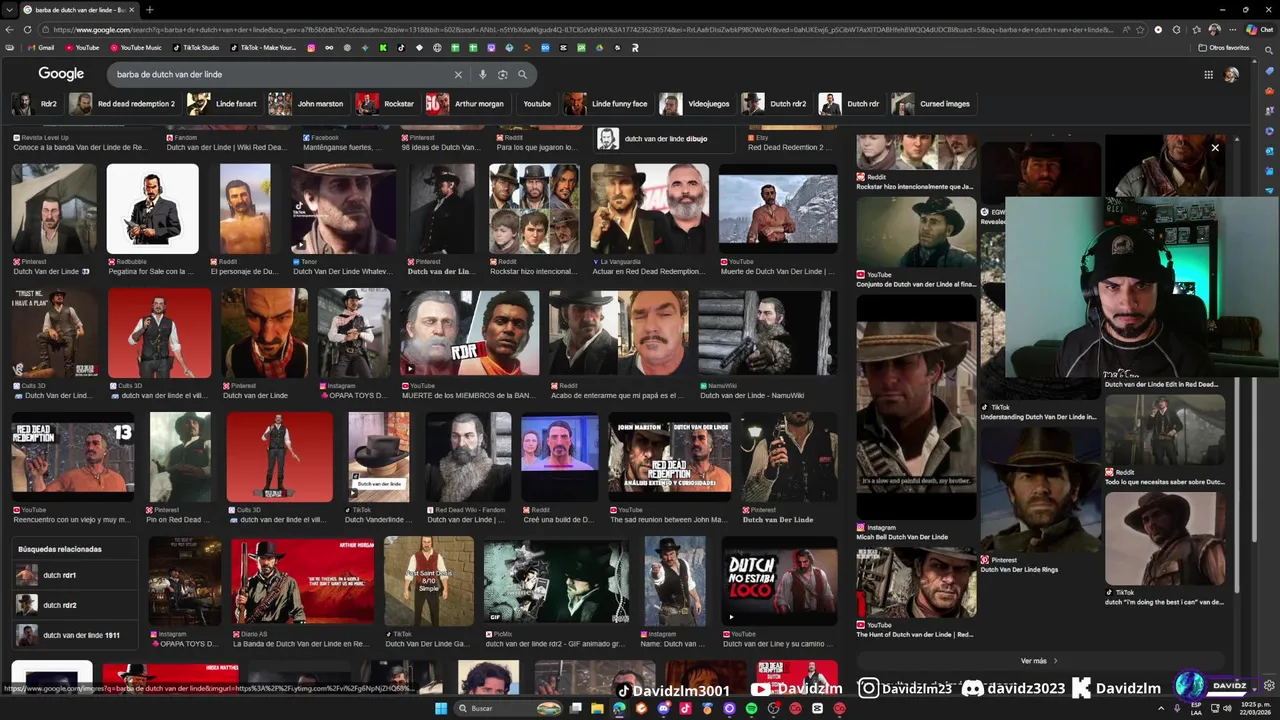Screen dimensions: 1280x720
Task: Click 'Ver más' in preview panel
Action: [1039, 661]
